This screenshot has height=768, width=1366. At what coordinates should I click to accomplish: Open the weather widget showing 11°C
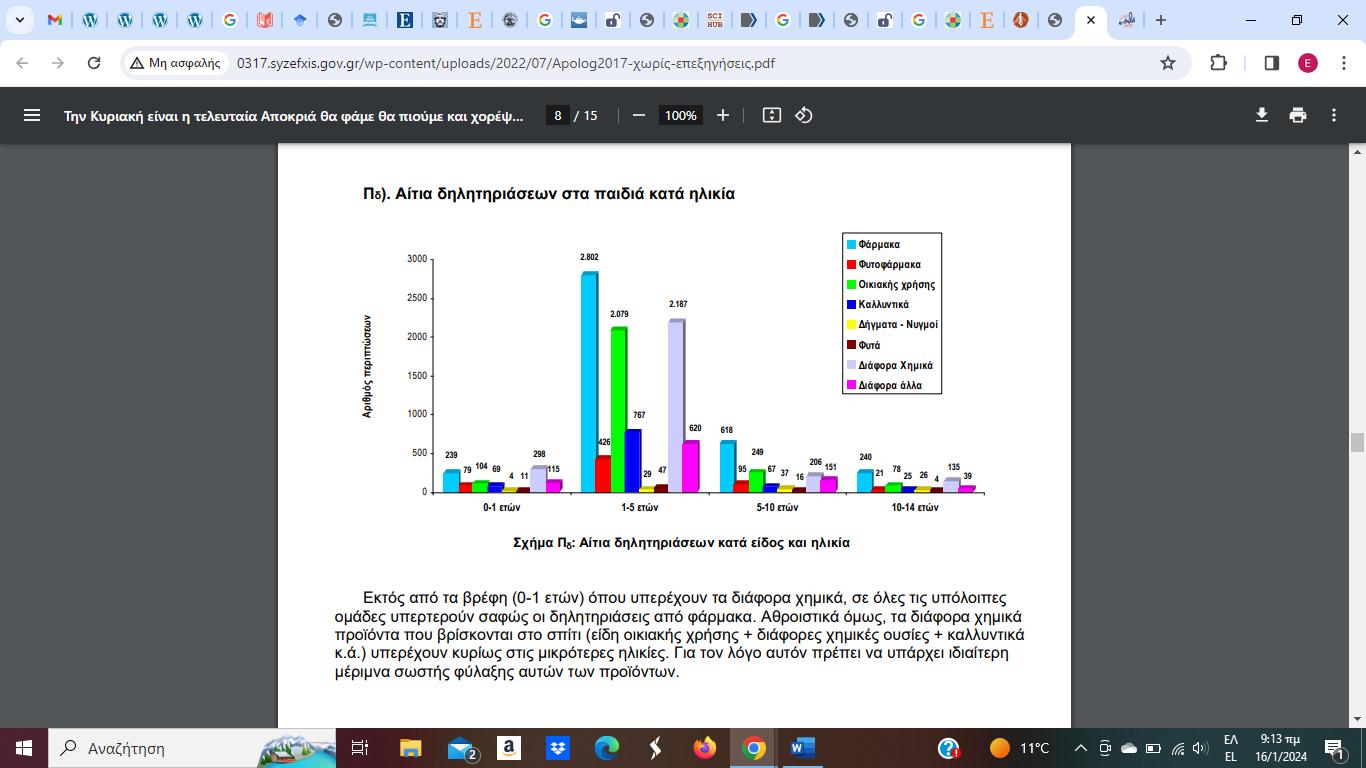(1019, 748)
